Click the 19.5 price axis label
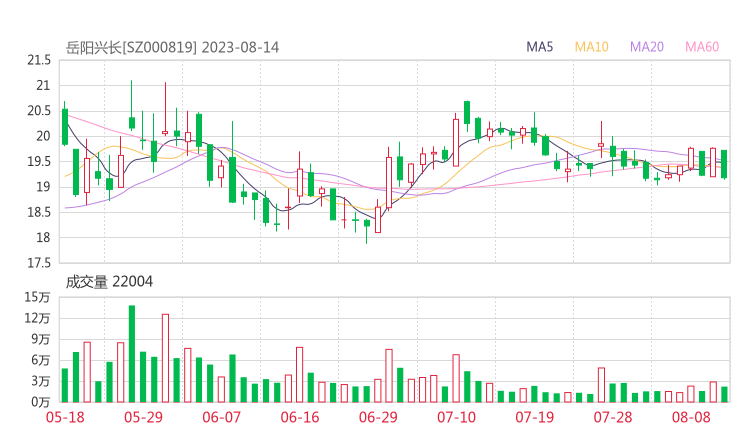 [39, 161]
